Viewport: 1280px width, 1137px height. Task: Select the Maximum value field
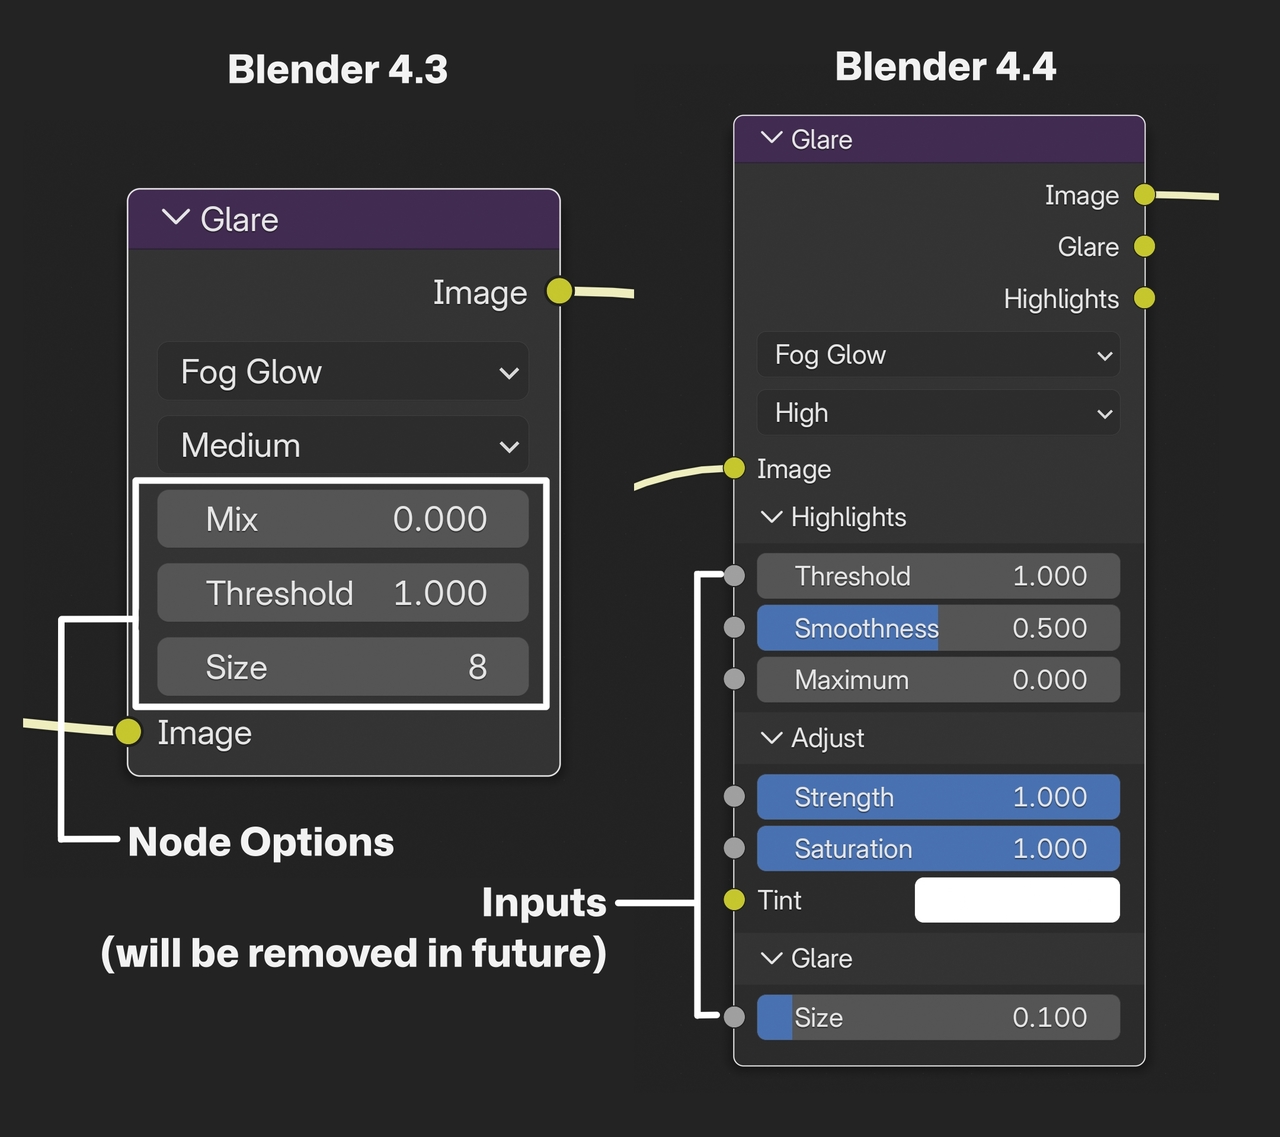(x=938, y=680)
